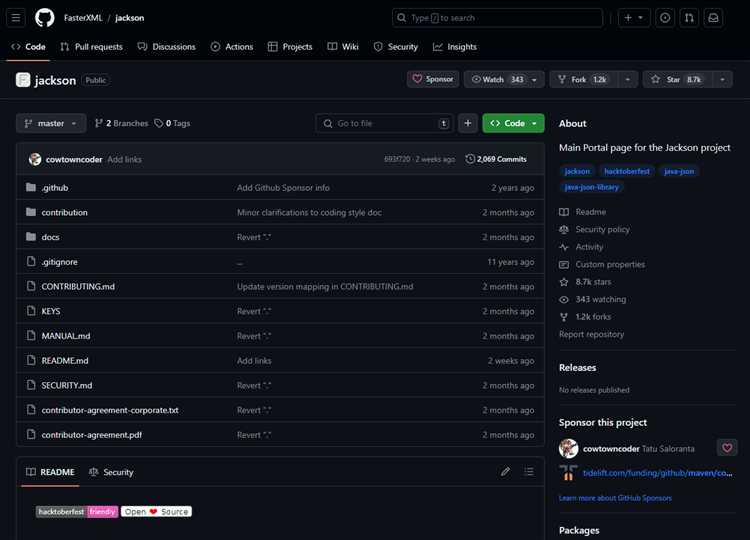750x540 pixels.
Task: Open the master branch selector
Action: click(51, 123)
